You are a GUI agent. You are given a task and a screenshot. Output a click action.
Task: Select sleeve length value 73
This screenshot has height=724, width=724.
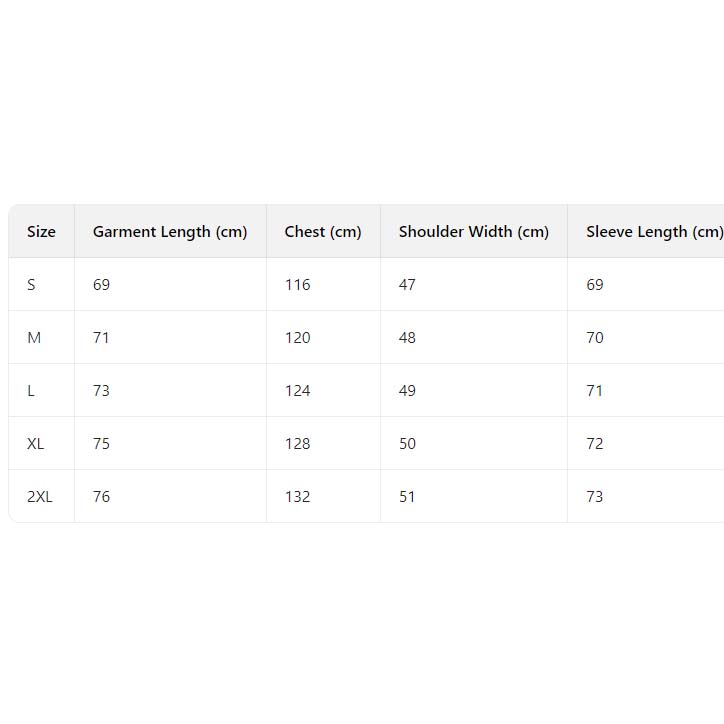tap(595, 497)
